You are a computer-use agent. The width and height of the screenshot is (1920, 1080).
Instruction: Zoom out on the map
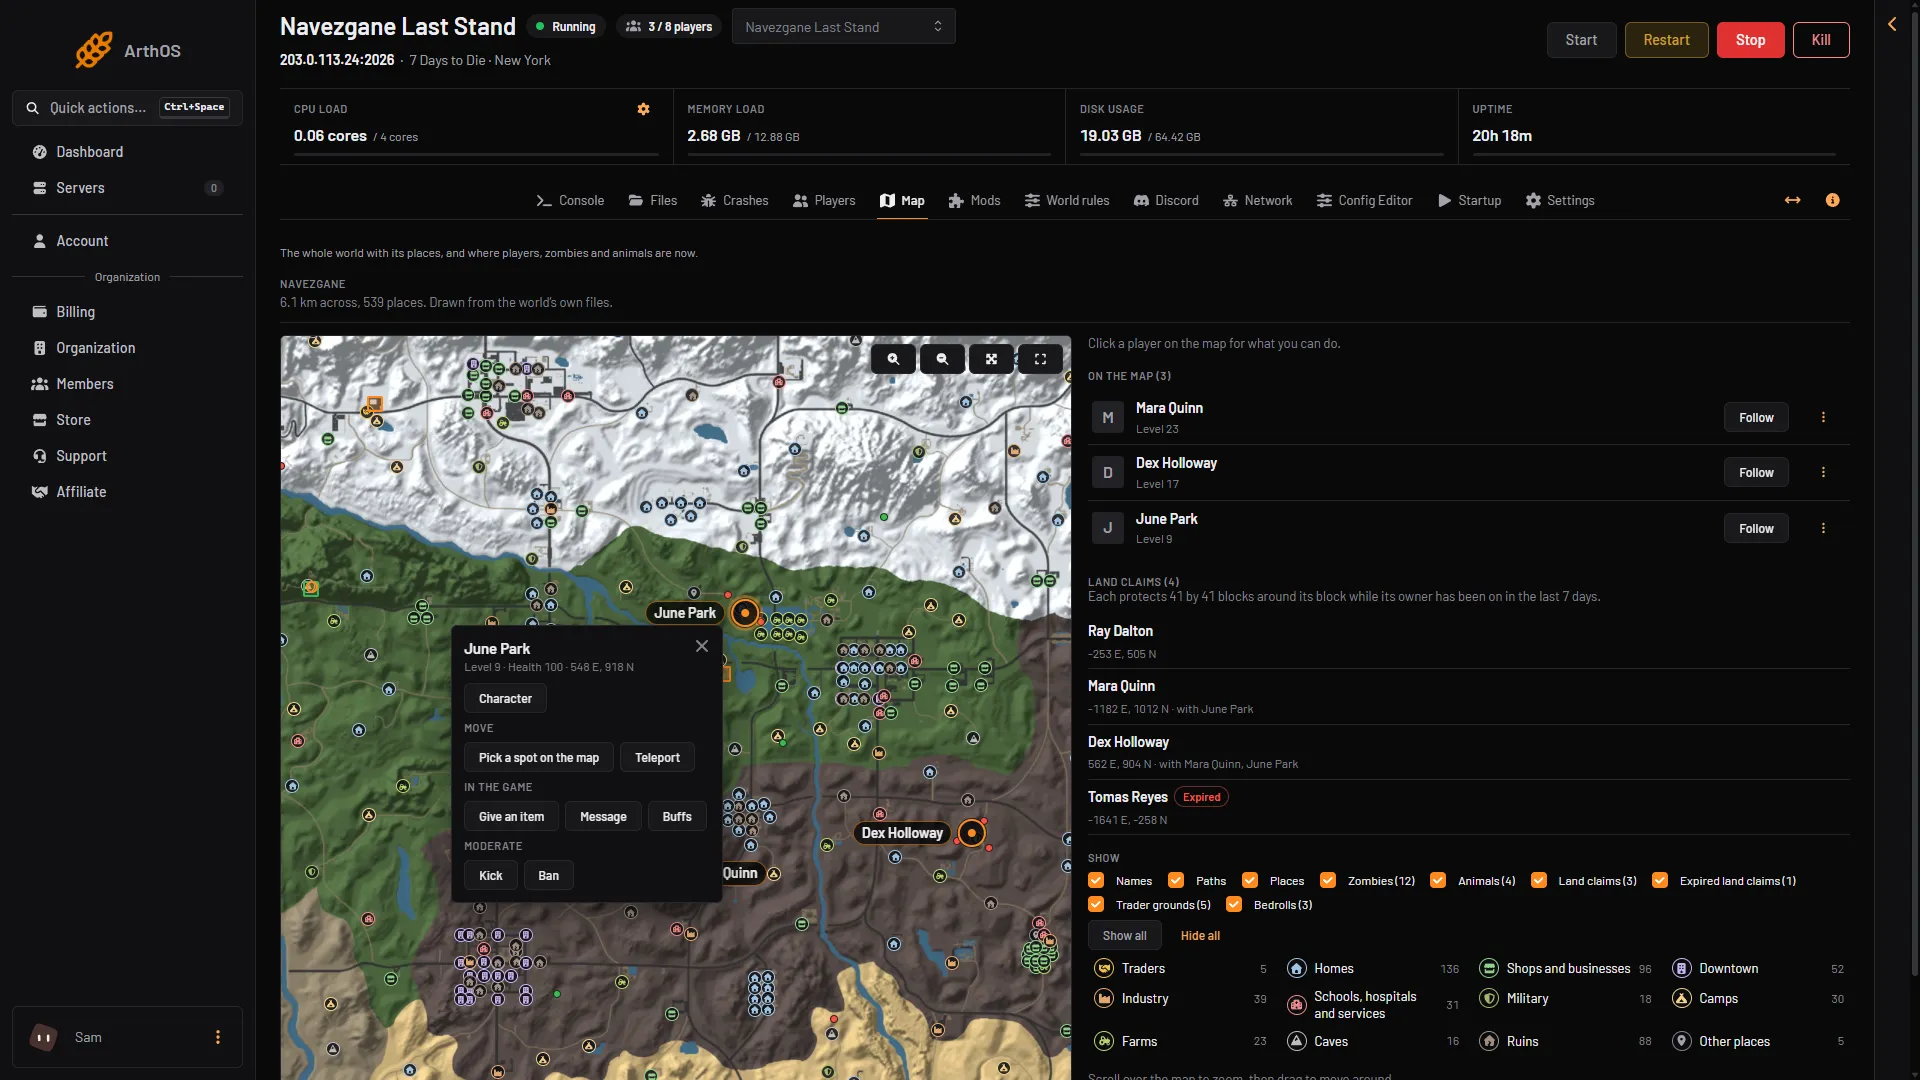(942, 359)
